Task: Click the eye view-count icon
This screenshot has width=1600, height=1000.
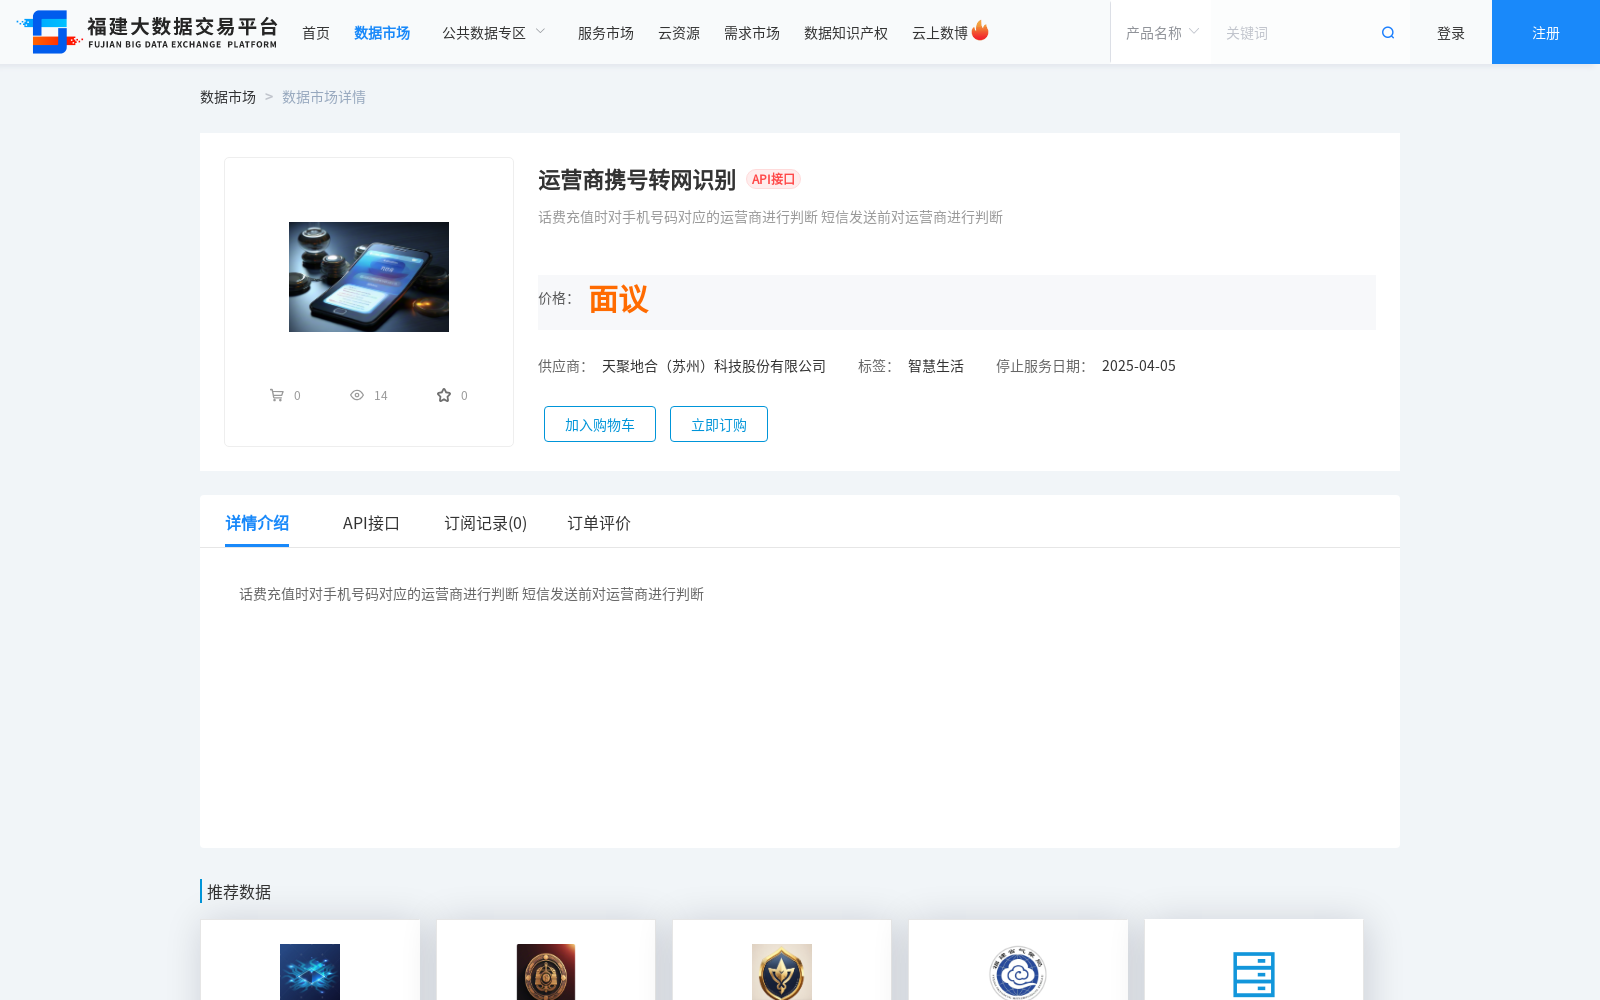Action: [x=357, y=395]
